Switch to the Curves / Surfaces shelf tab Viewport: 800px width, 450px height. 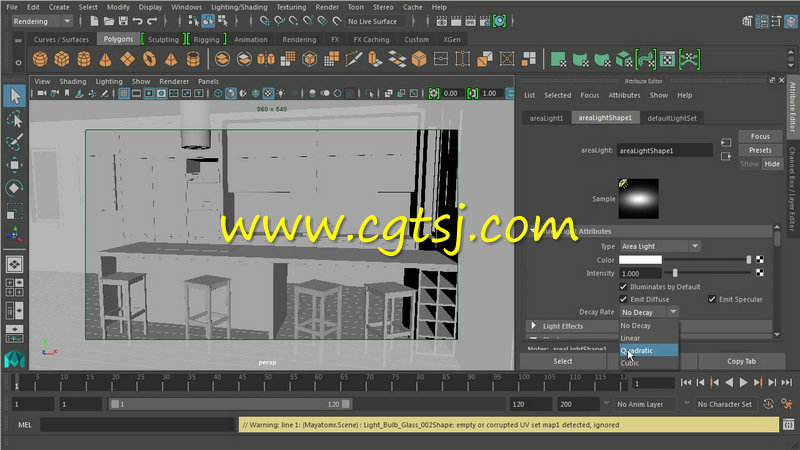[x=61, y=39]
